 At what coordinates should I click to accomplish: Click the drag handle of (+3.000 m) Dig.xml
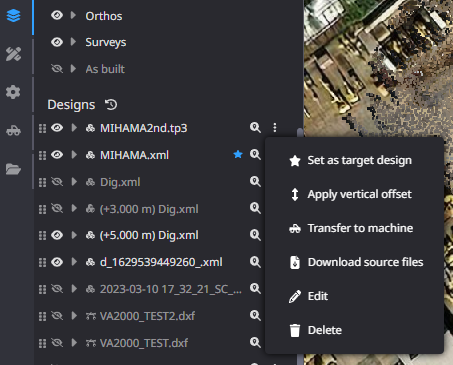42,209
